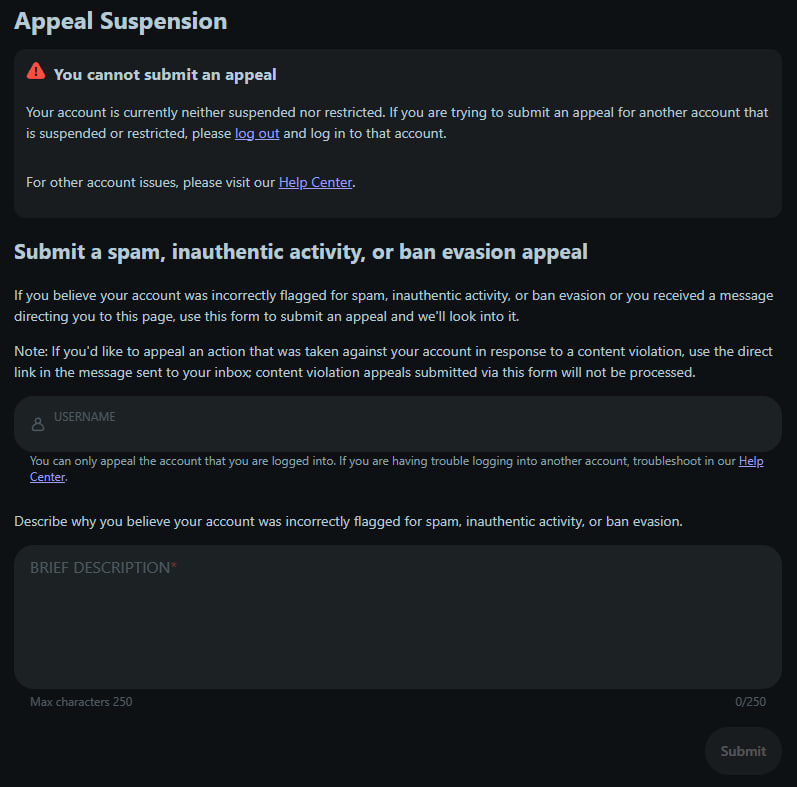
Task: Click the "Note:" content violation paragraph
Action: click(x=392, y=362)
